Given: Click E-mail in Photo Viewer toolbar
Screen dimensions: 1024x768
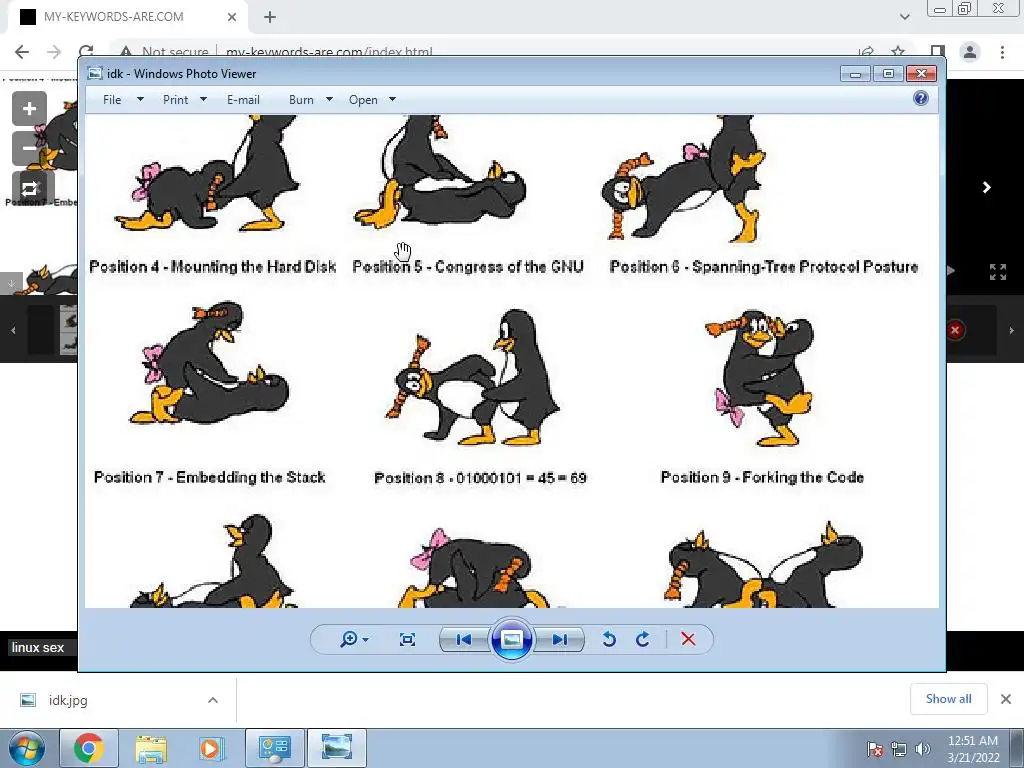Looking at the screenshot, I should pos(244,100).
